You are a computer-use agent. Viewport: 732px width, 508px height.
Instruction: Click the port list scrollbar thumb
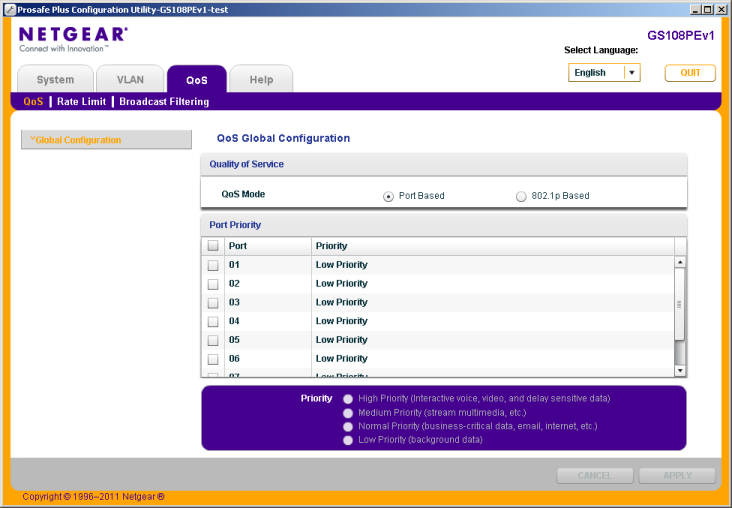[x=680, y=304]
